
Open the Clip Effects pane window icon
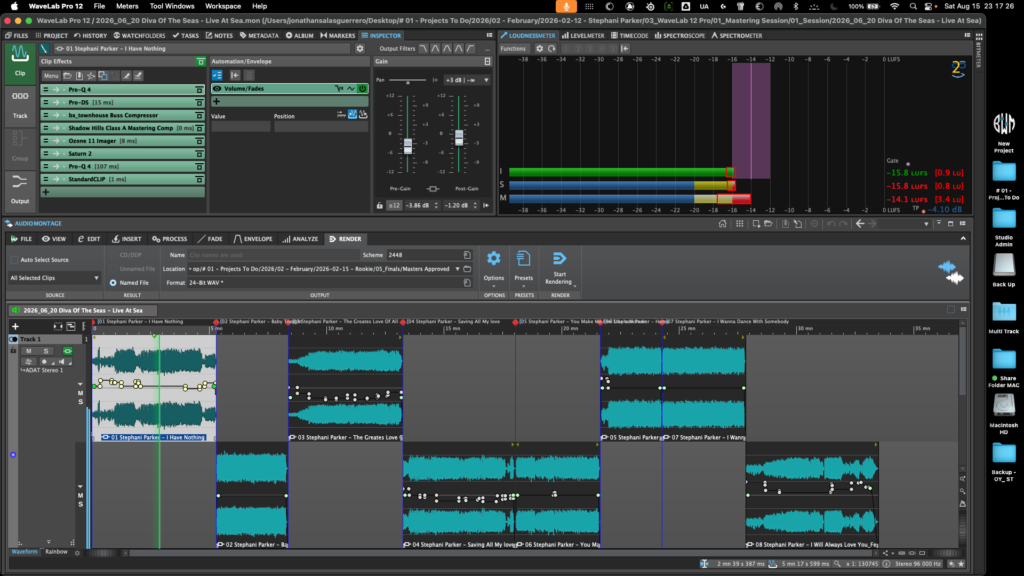click(x=200, y=61)
